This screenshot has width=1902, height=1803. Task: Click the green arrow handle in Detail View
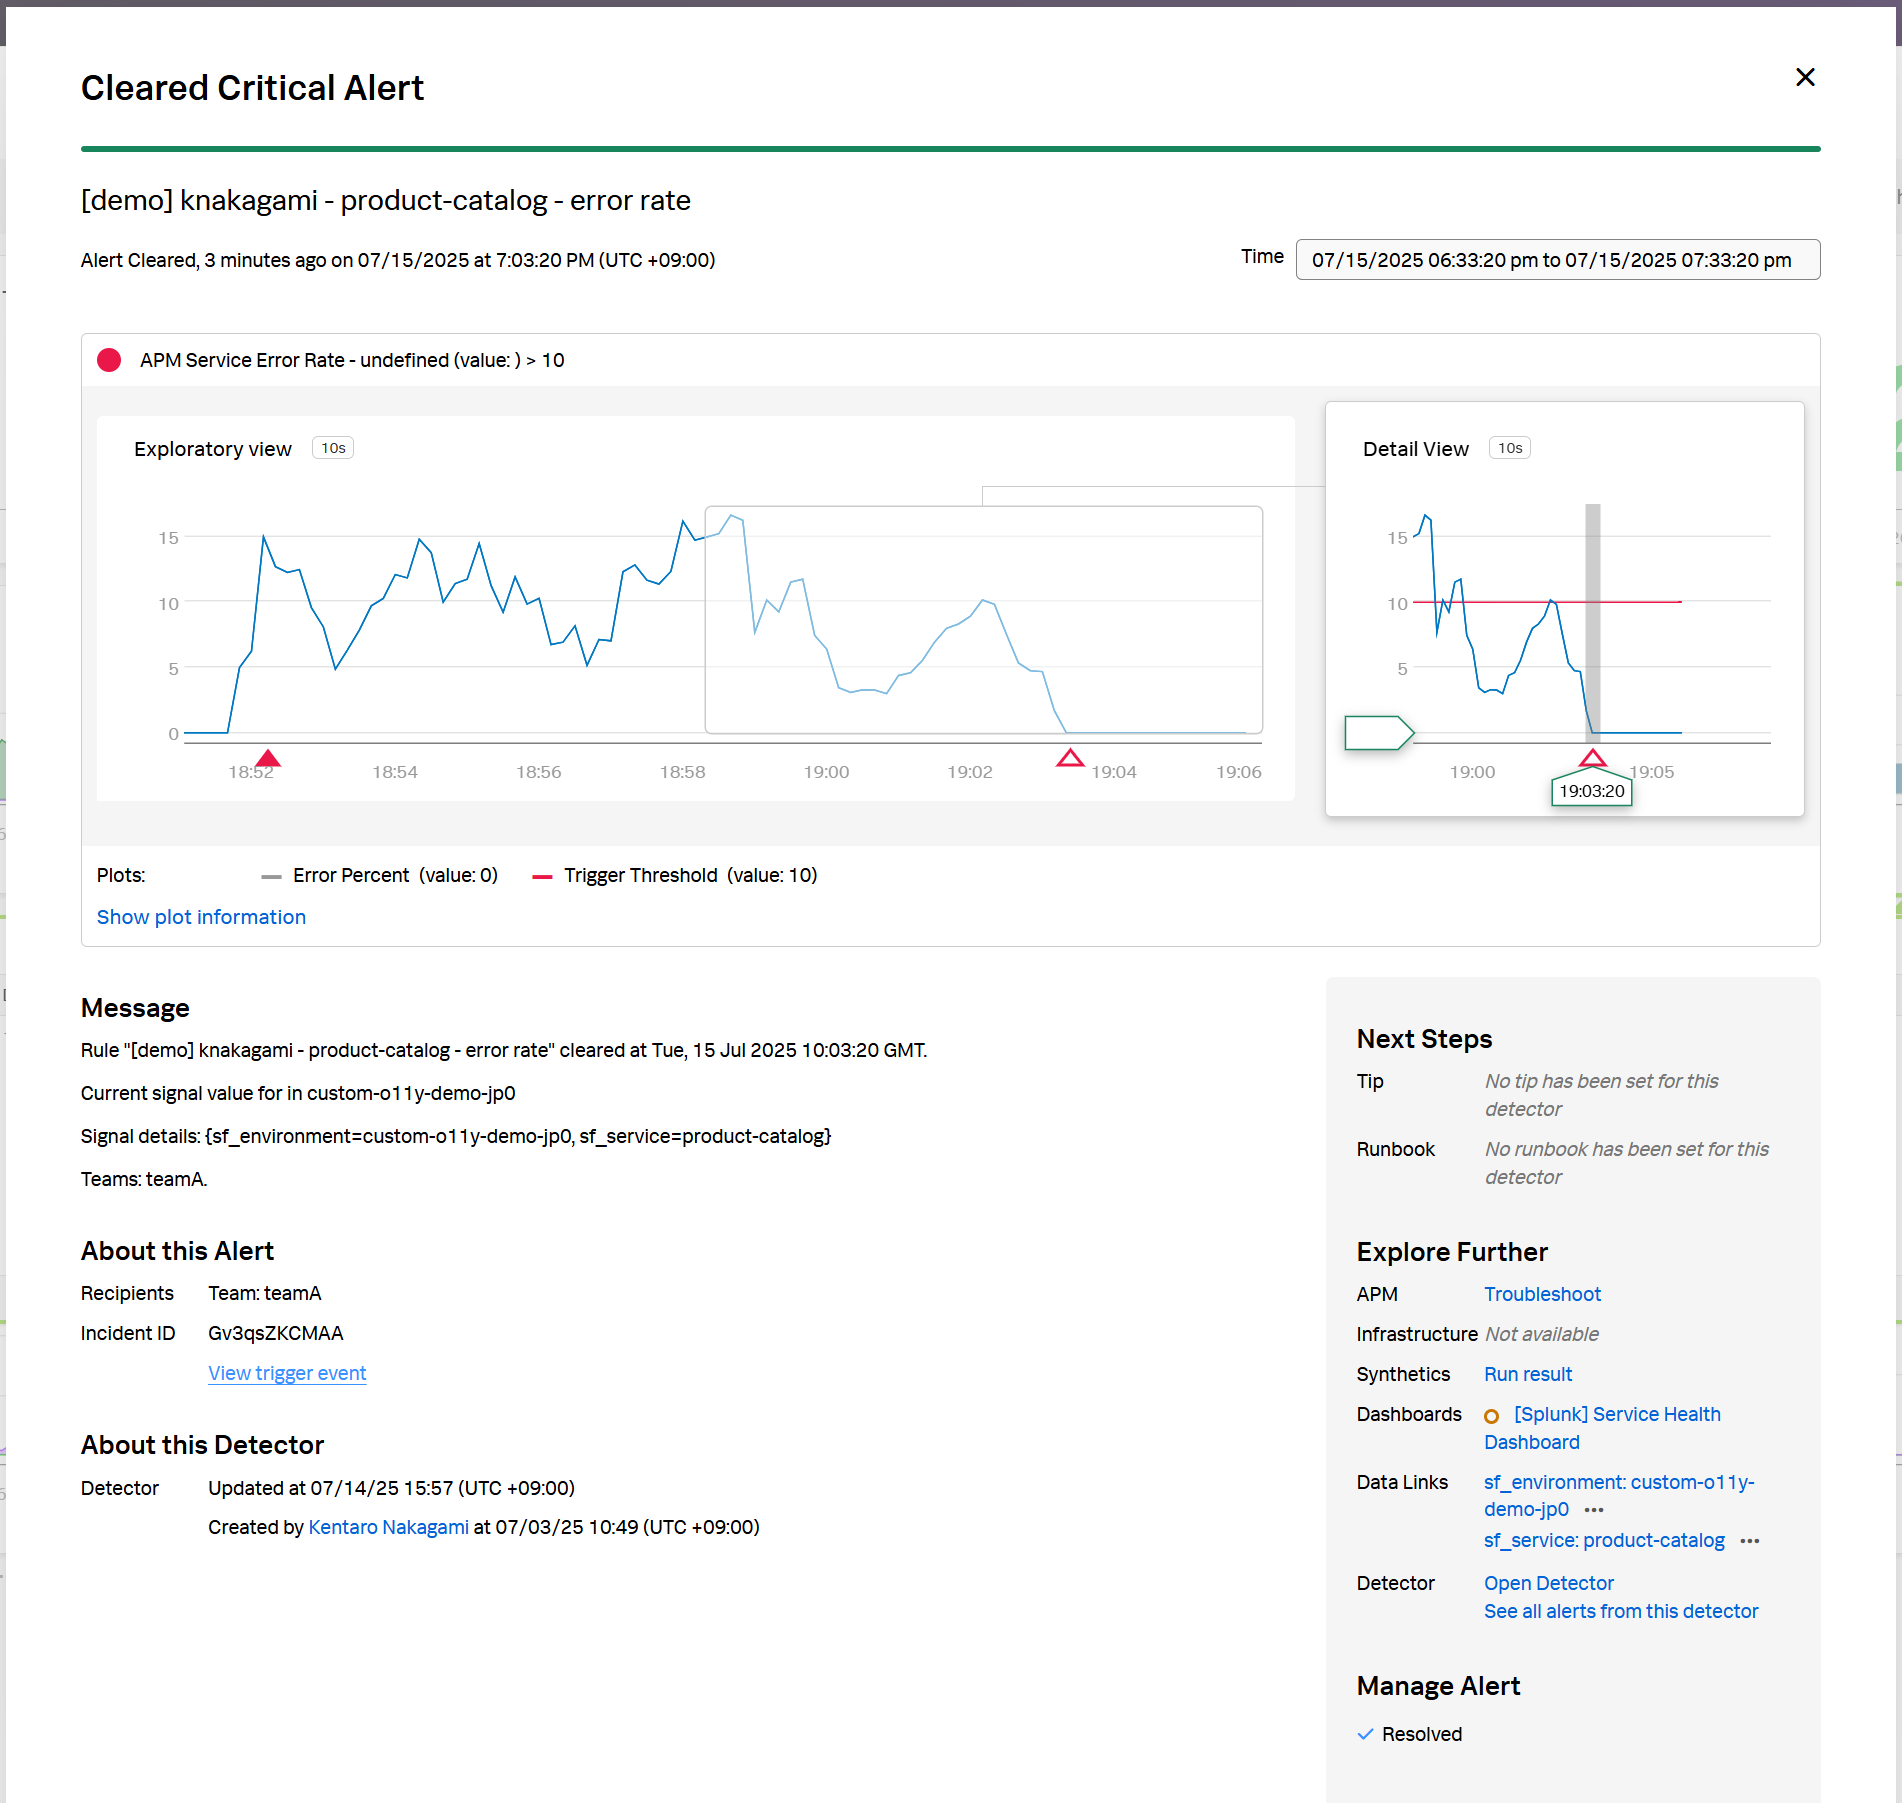(x=1379, y=732)
